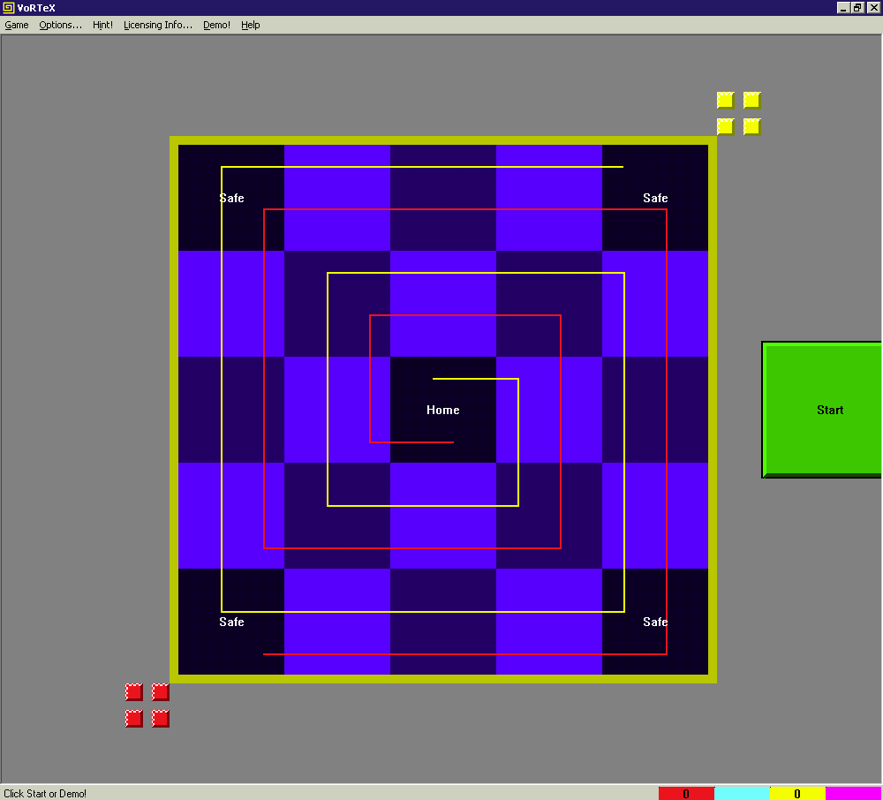Open Licensing Info from the menu bar

coord(156,25)
